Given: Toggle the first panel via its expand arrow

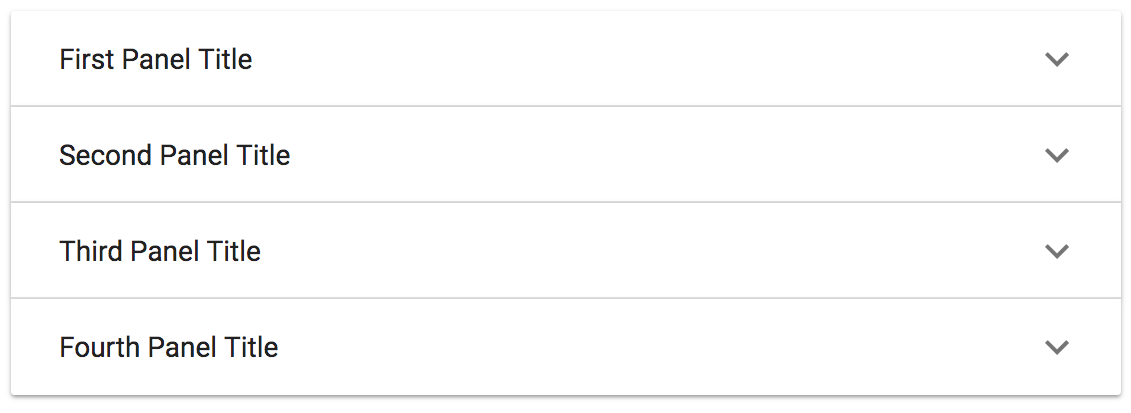Looking at the screenshot, I should click(x=1057, y=60).
